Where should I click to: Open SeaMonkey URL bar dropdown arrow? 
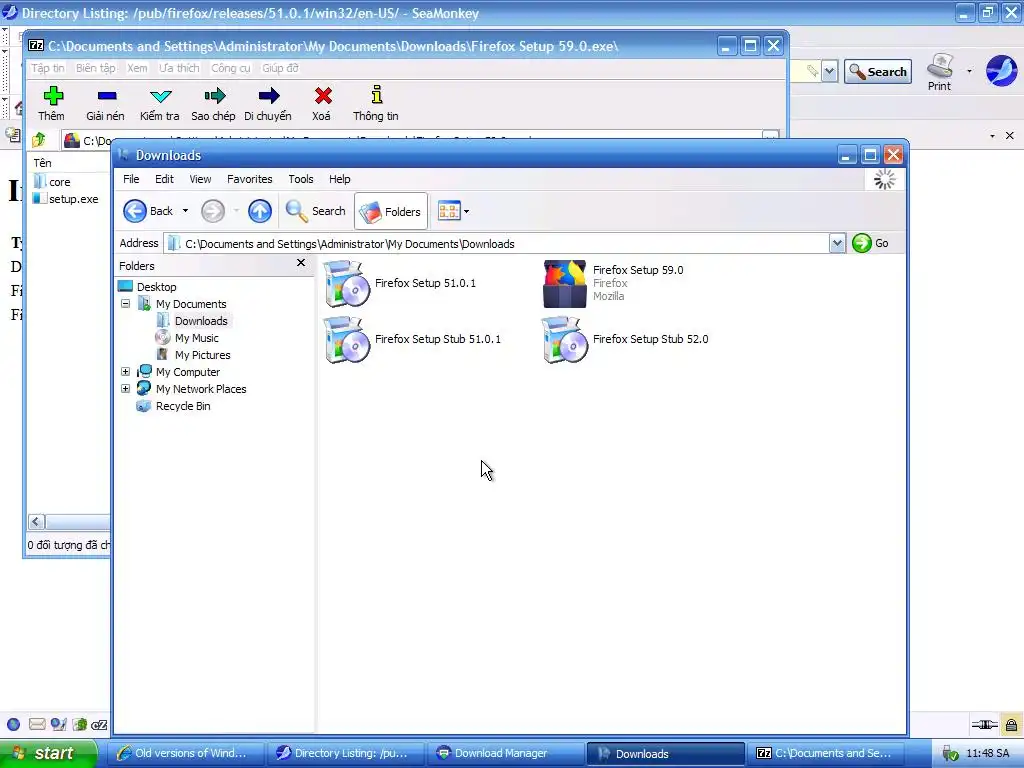point(829,71)
